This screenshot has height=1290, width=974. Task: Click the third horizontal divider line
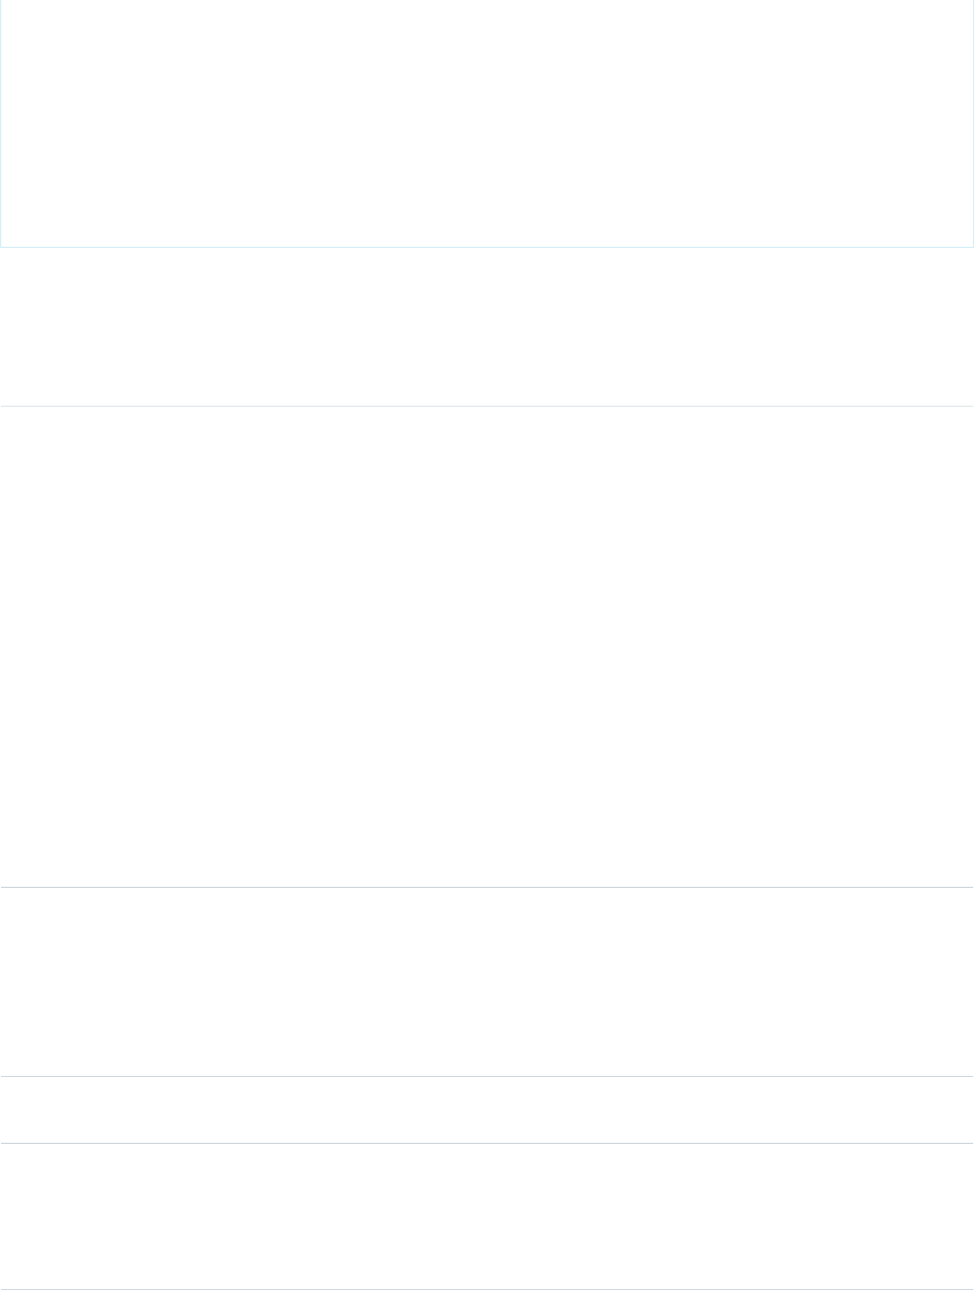click(487, 1076)
